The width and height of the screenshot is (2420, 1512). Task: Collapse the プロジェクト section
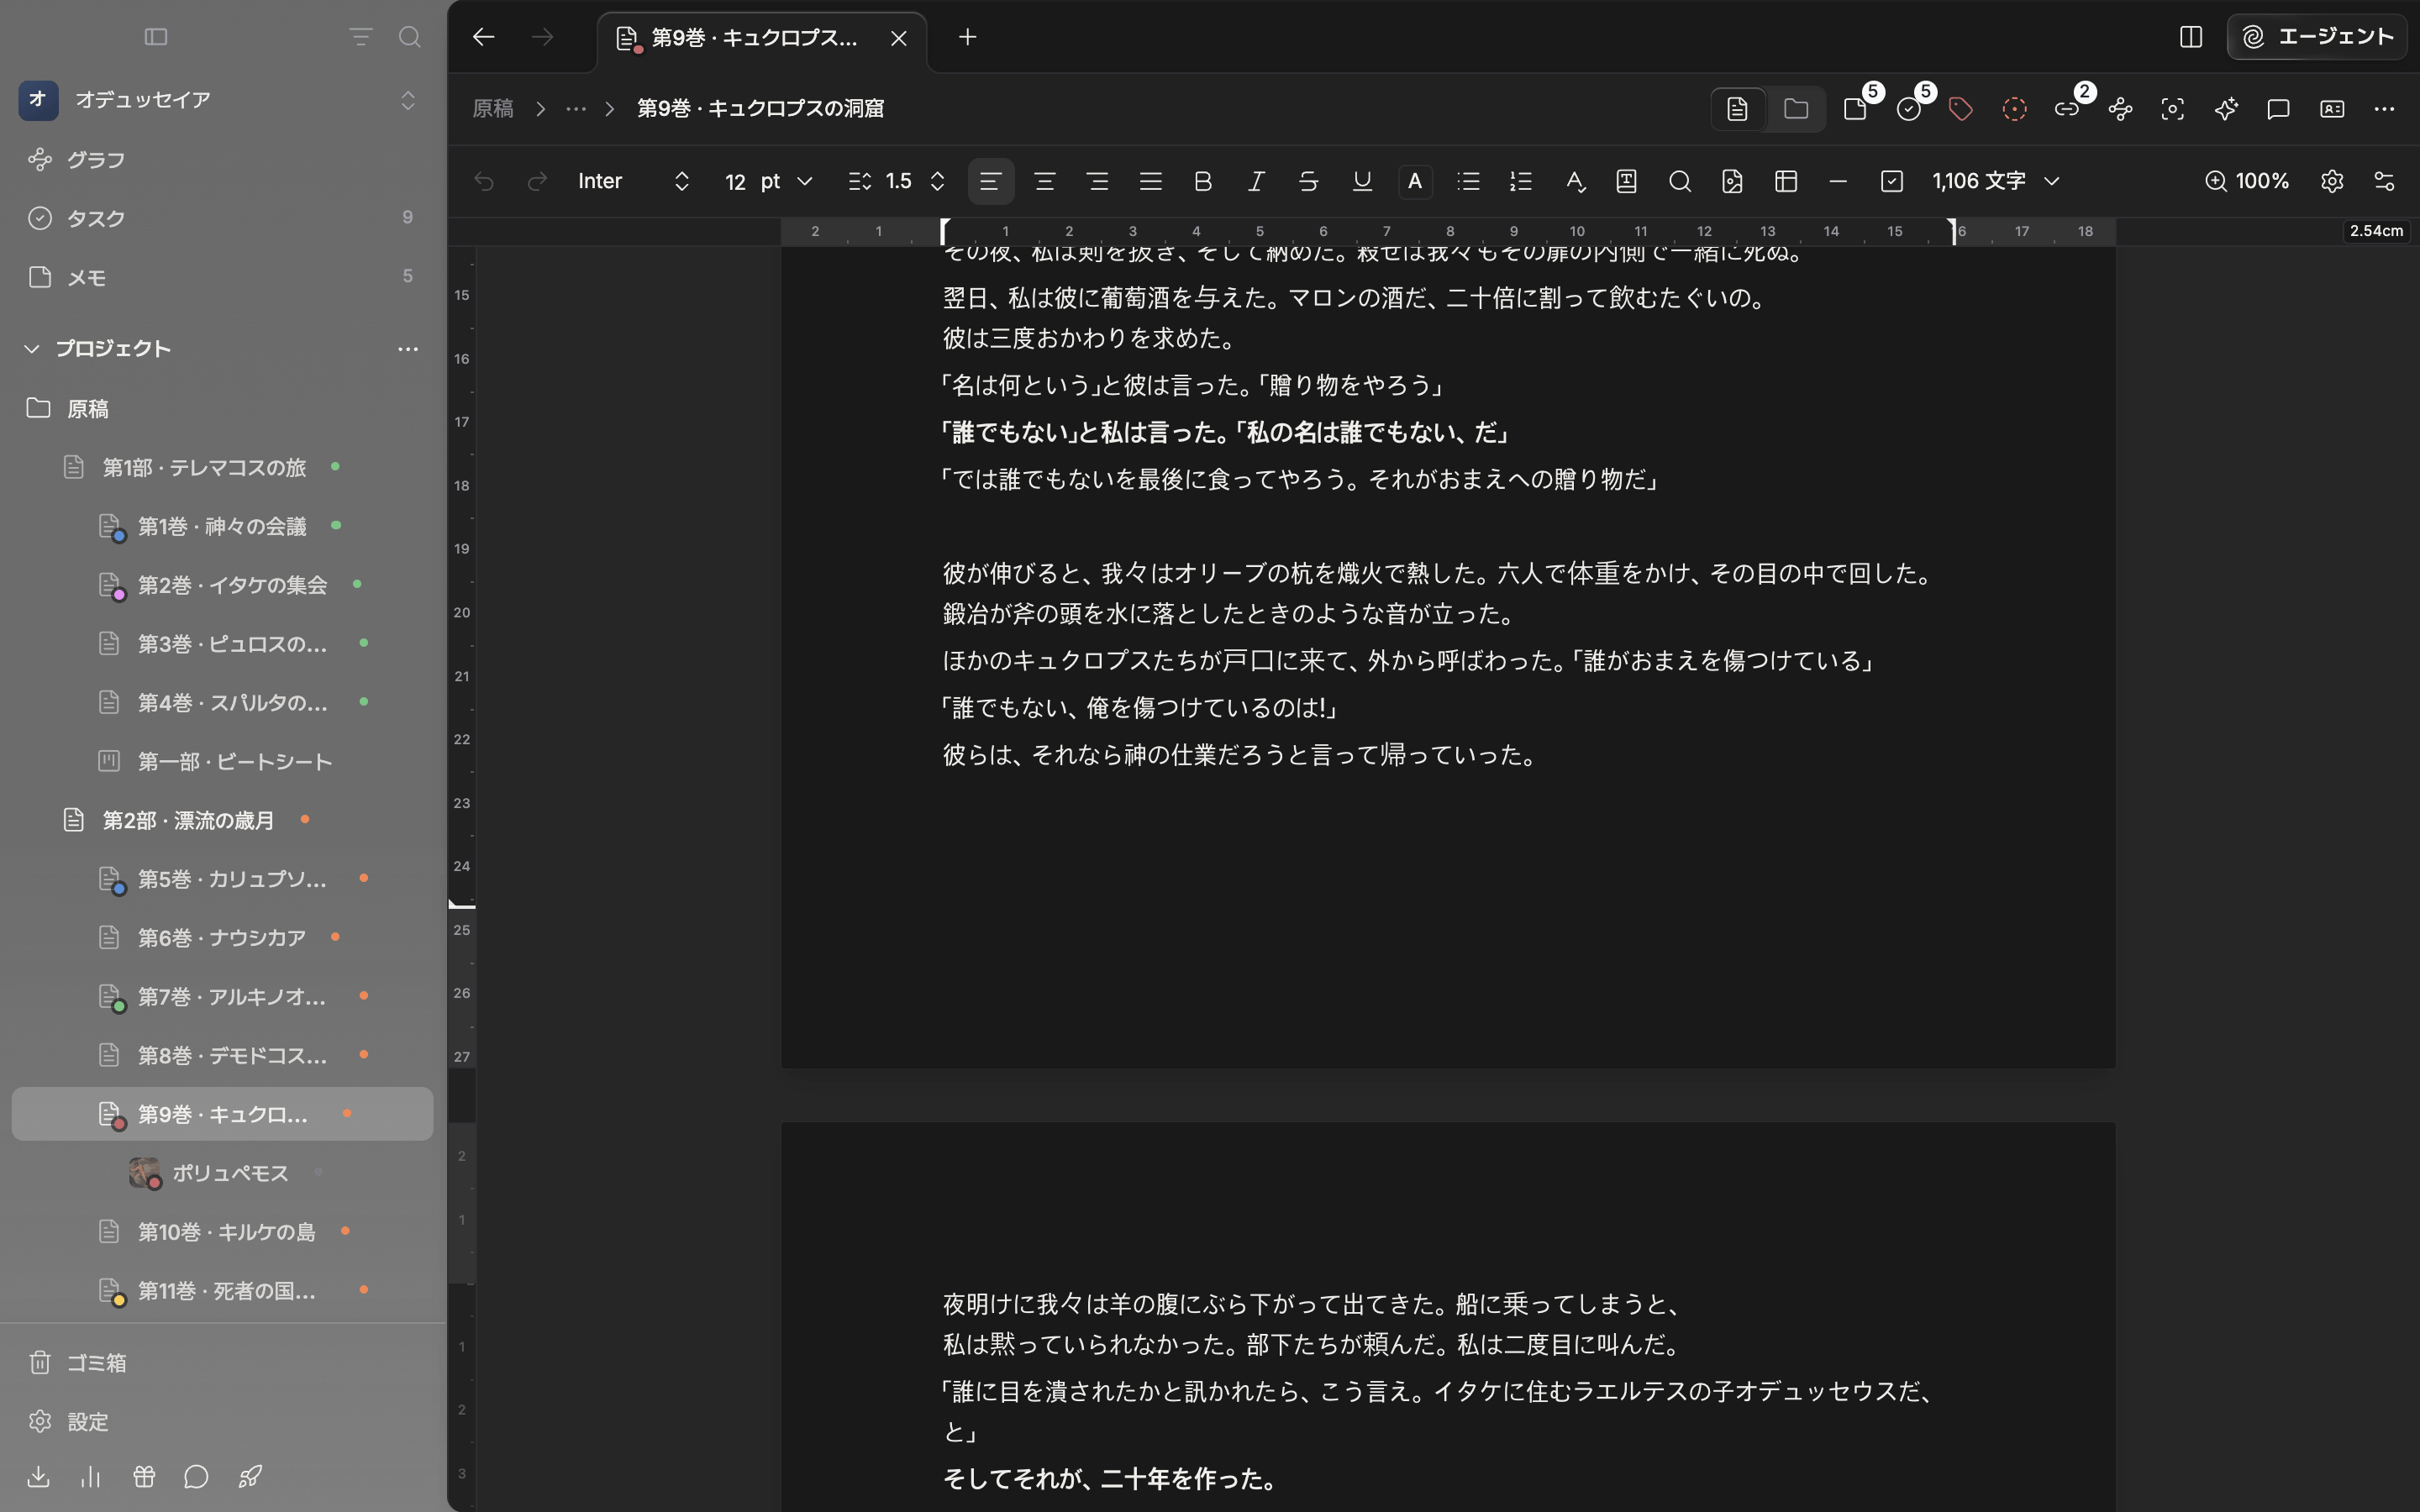pos(32,348)
